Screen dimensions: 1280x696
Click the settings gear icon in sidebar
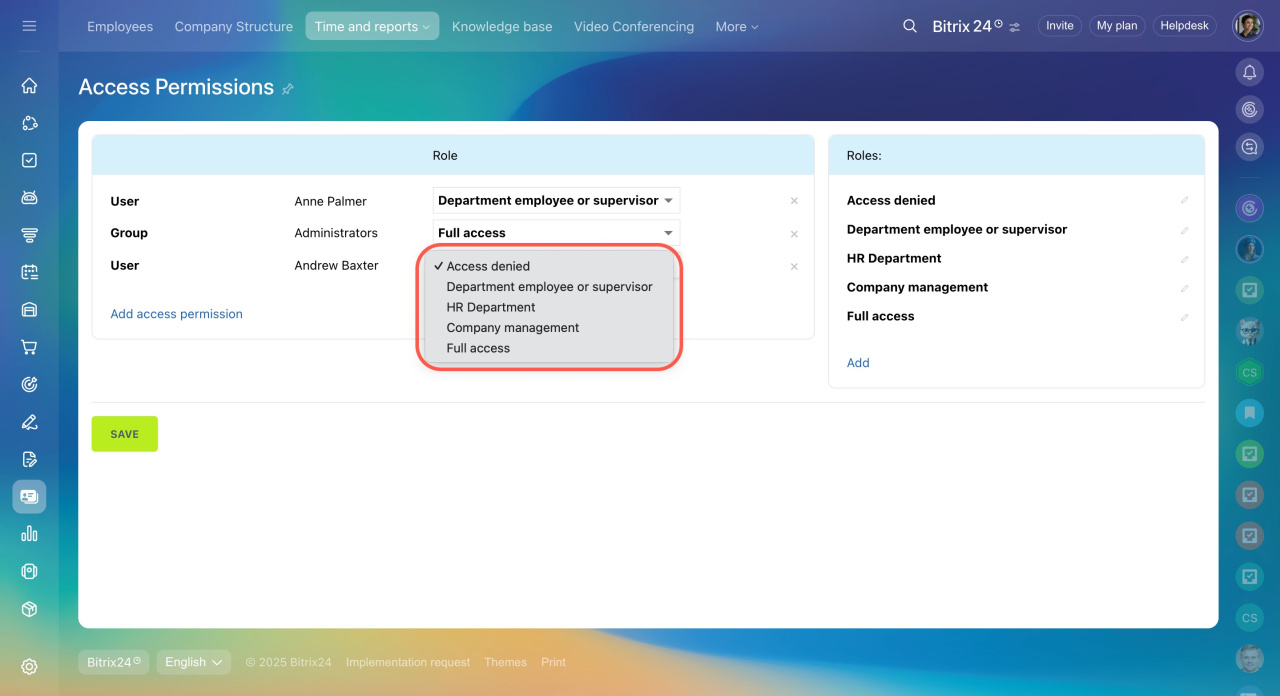(29, 666)
